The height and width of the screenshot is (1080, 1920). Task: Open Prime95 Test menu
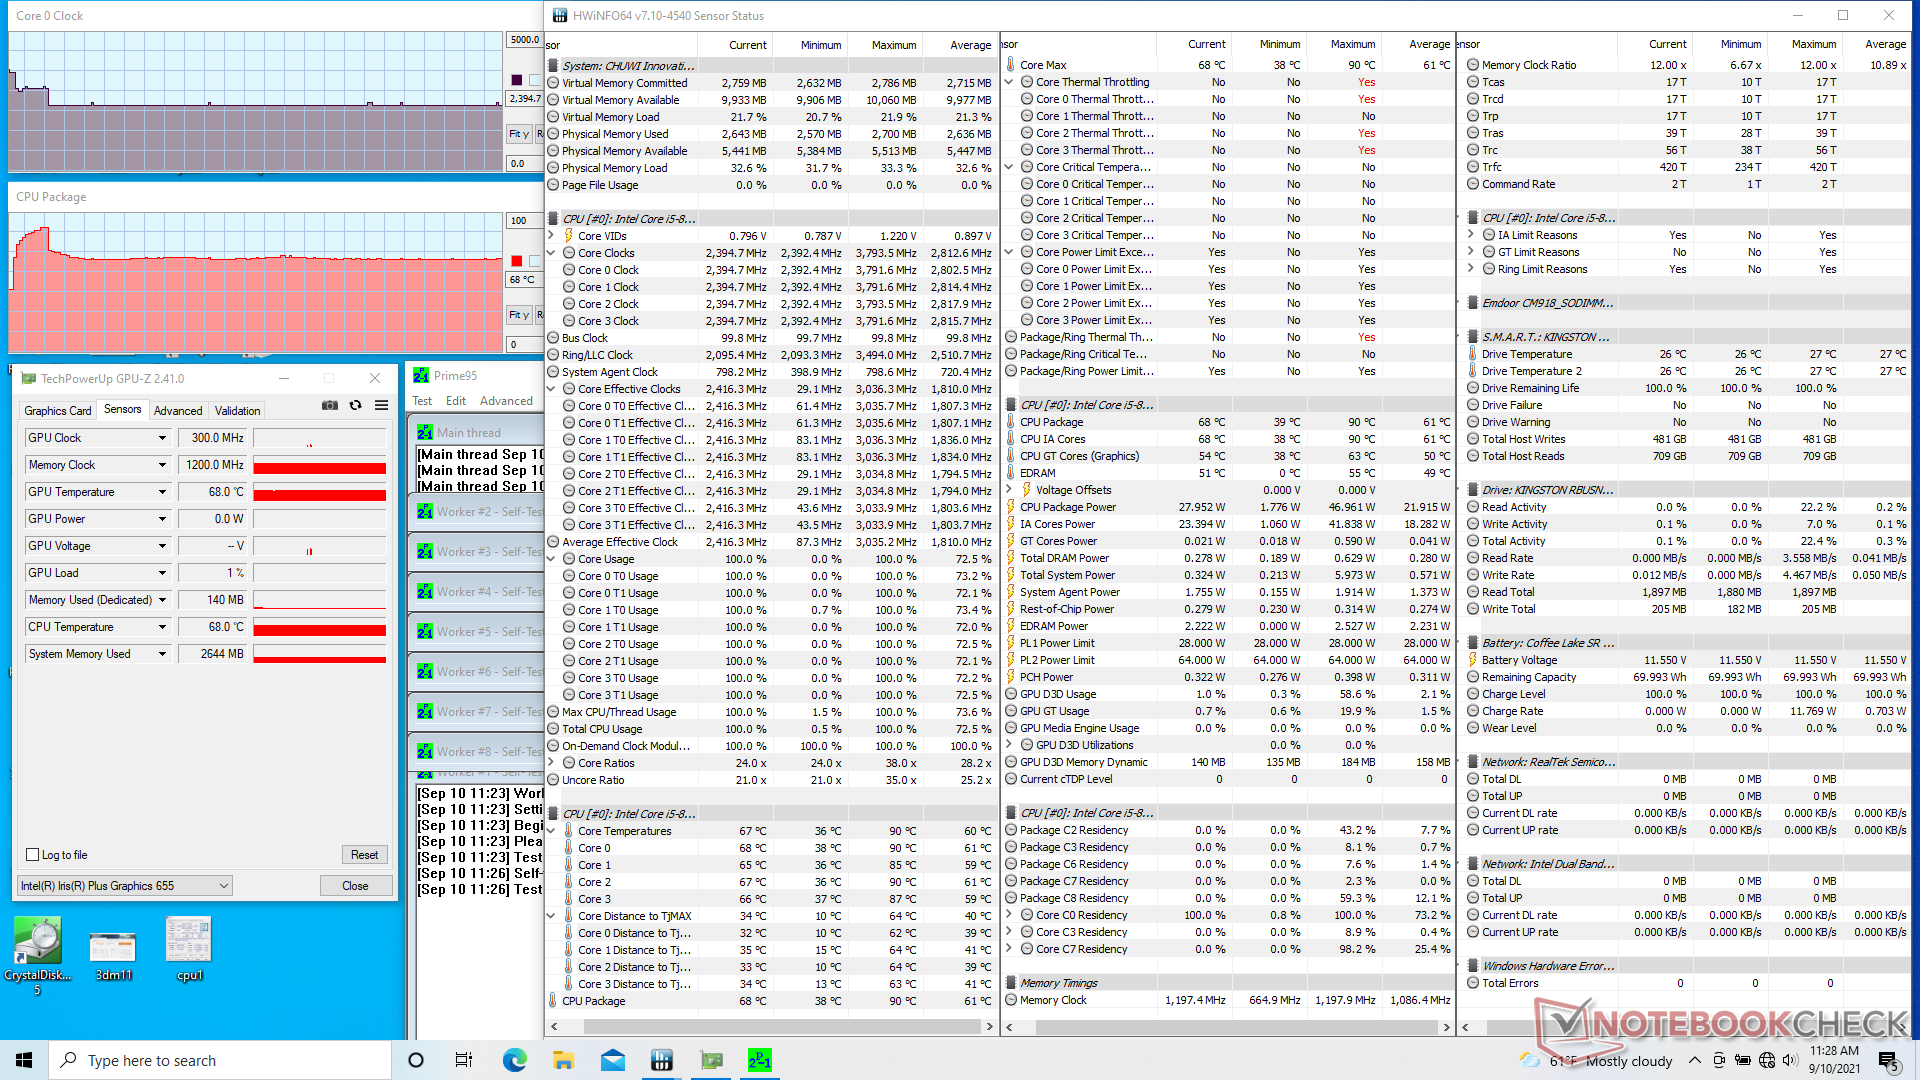click(422, 401)
